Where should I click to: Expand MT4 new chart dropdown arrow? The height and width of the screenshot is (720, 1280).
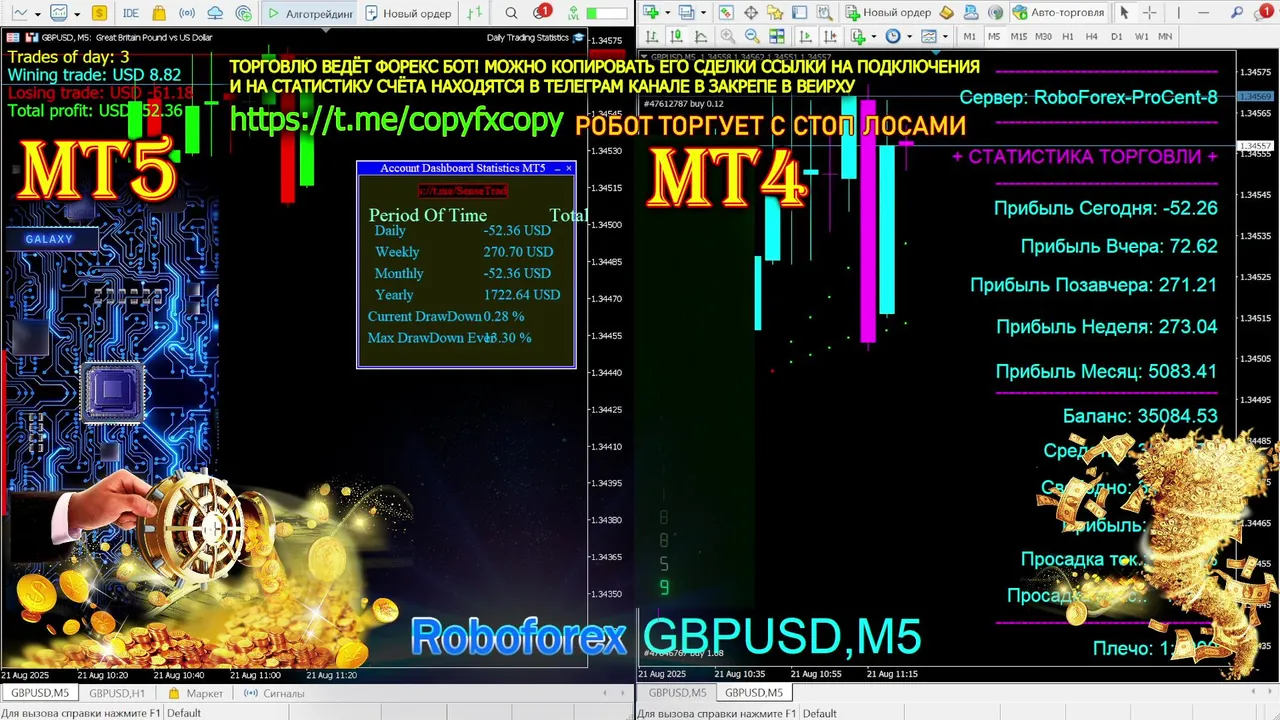click(x=668, y=13)
